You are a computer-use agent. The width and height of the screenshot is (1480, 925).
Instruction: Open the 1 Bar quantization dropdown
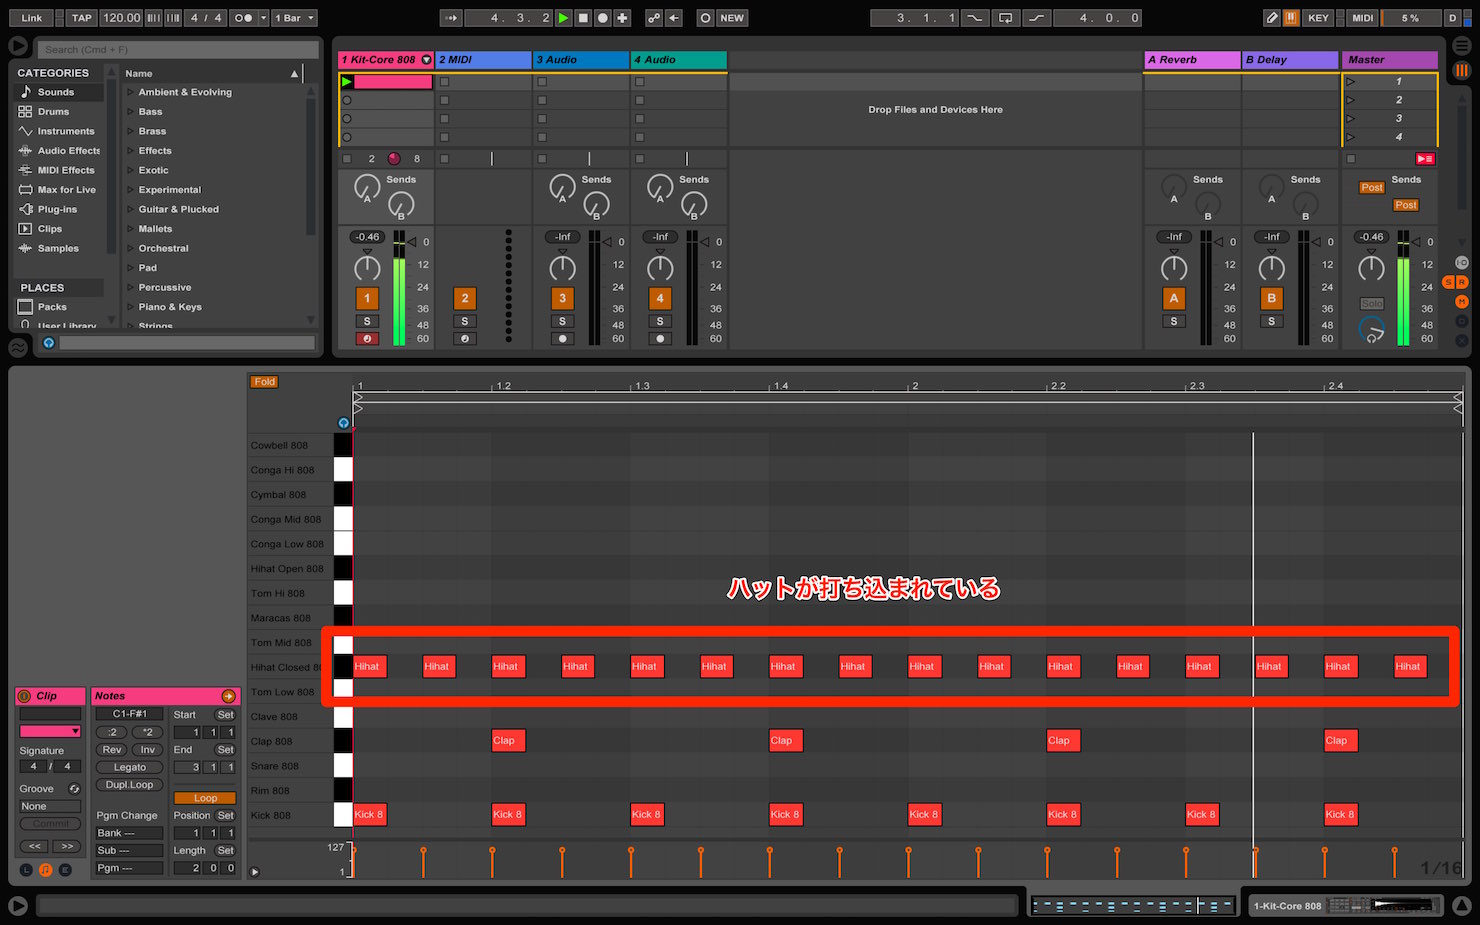pos(296,18)
